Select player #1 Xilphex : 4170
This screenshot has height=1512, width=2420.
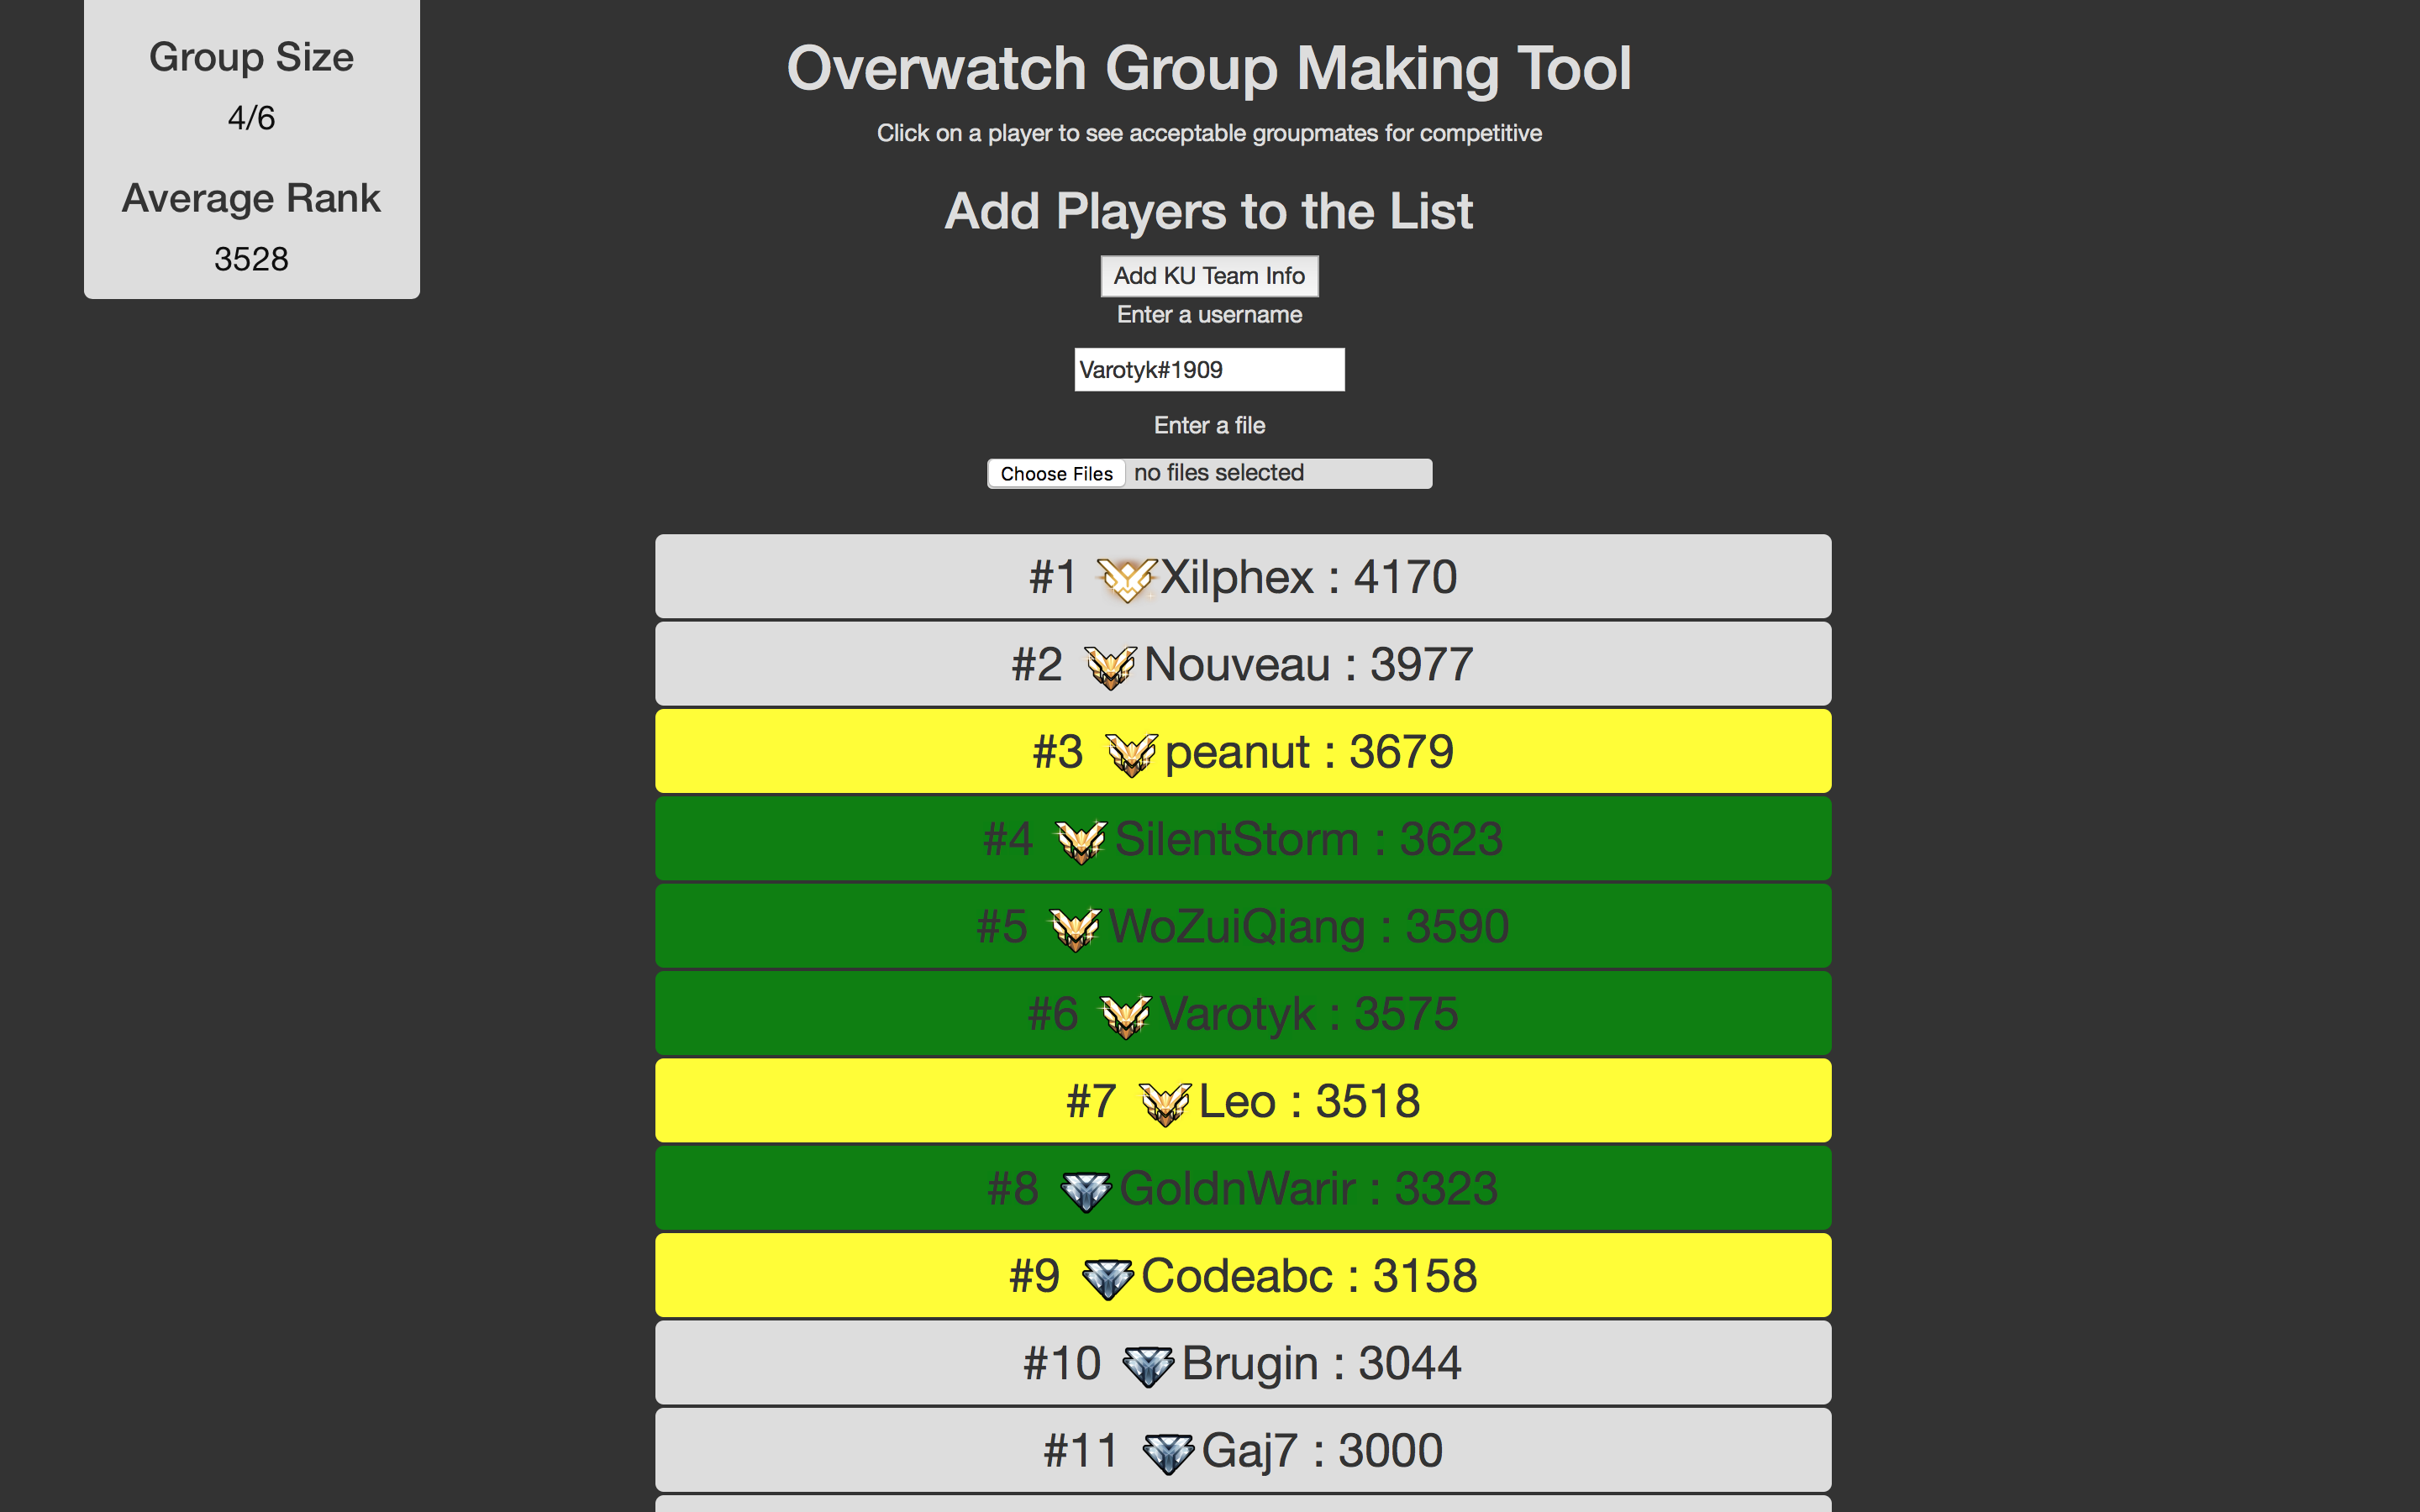1243,577
